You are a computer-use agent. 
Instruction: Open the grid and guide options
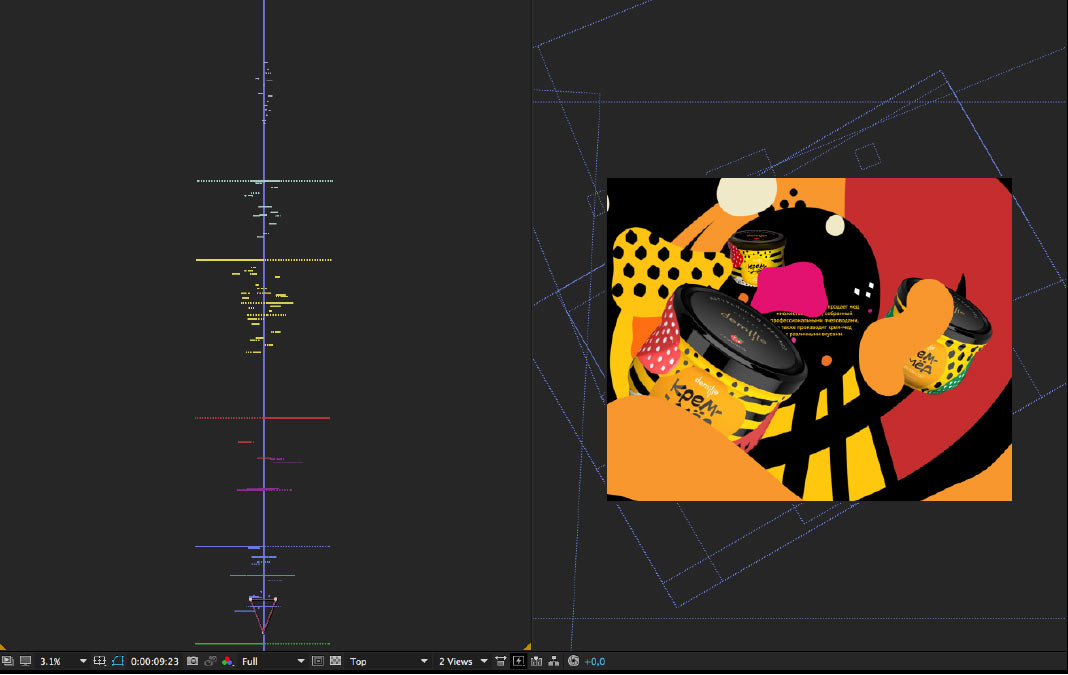coord(99,661)
